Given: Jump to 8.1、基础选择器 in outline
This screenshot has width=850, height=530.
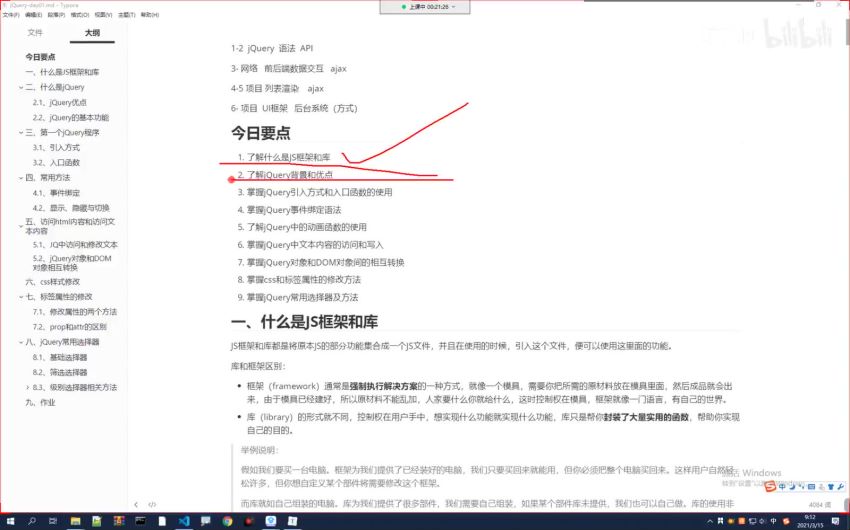Looking at the screenshot, I should [60, 358].
